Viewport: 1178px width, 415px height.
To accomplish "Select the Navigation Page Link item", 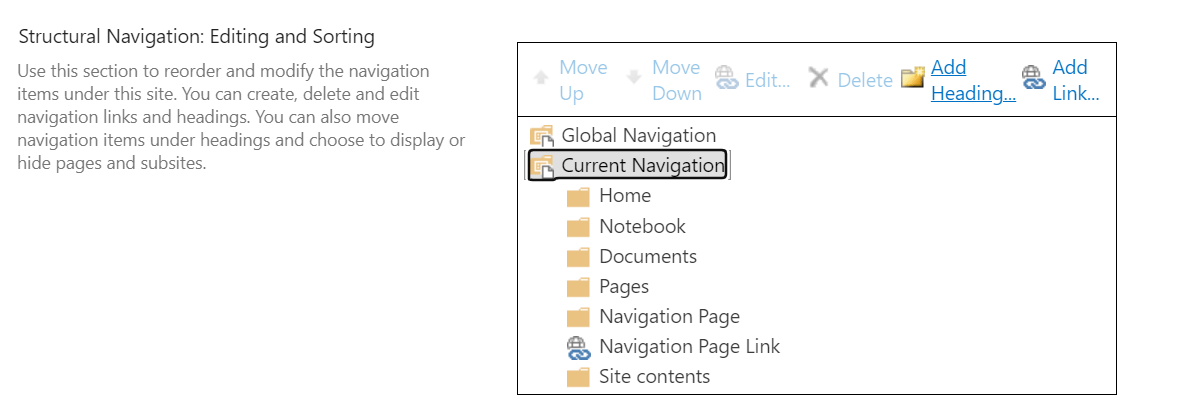I will point(690,347).
